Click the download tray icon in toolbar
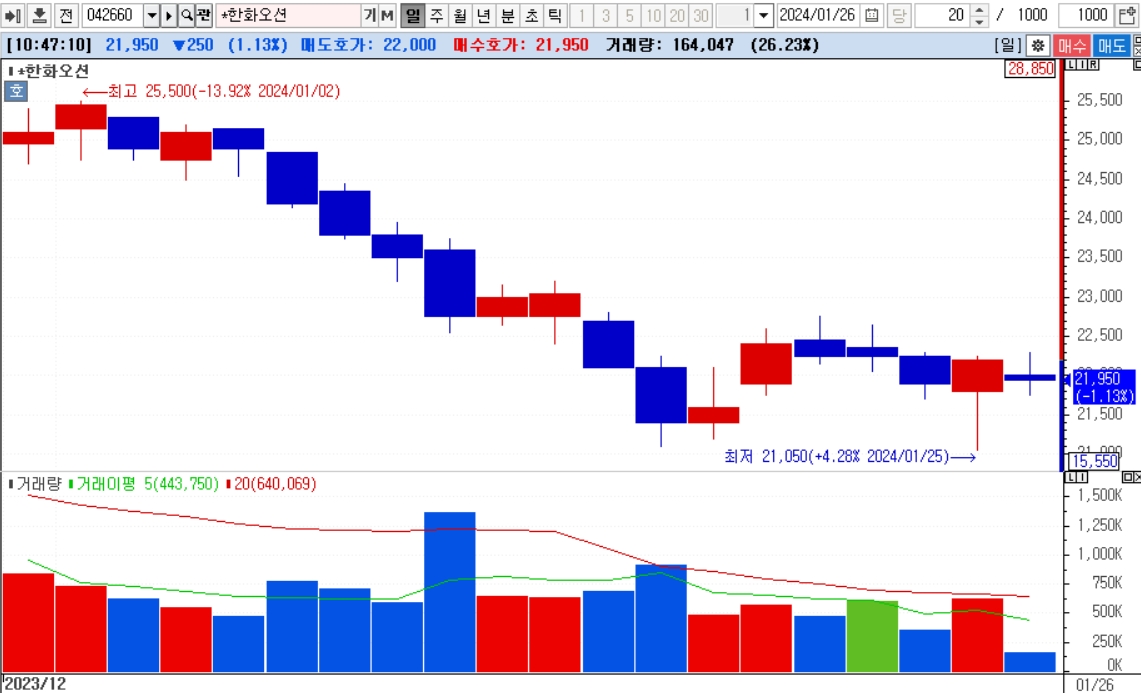The image size is (1141, 693). [39, 15]
